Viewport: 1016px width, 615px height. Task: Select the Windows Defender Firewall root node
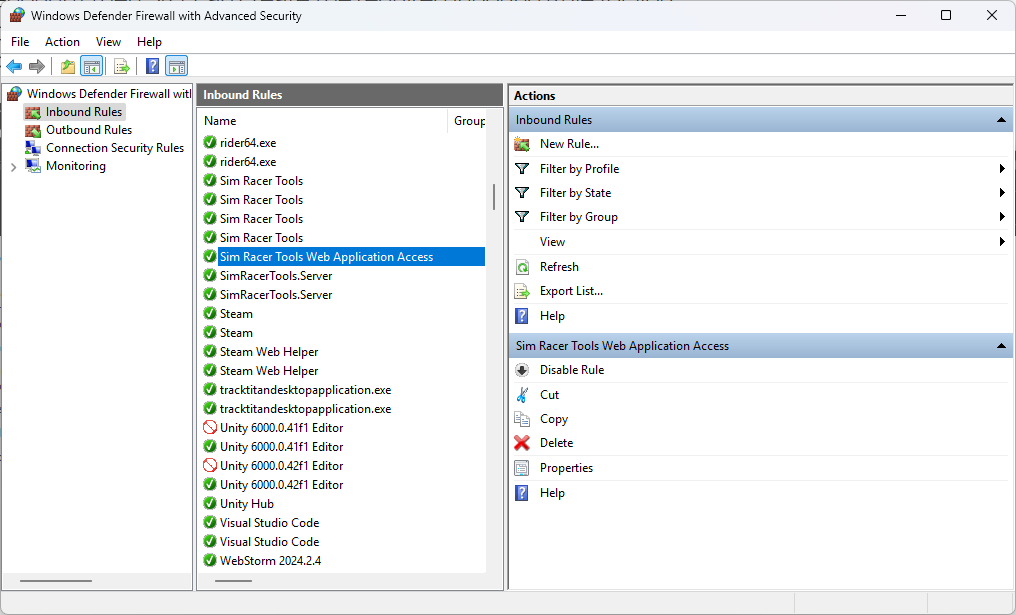[109, 94]
